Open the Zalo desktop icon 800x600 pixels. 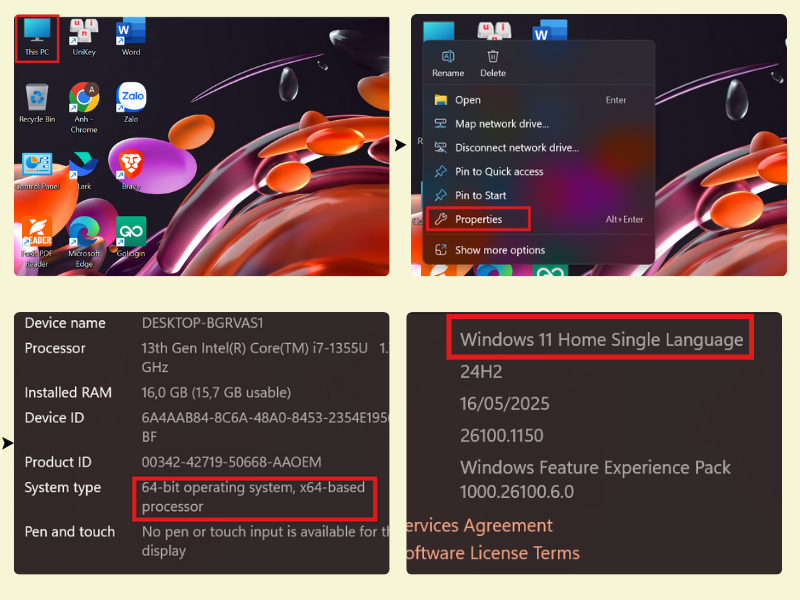(131, 103)
